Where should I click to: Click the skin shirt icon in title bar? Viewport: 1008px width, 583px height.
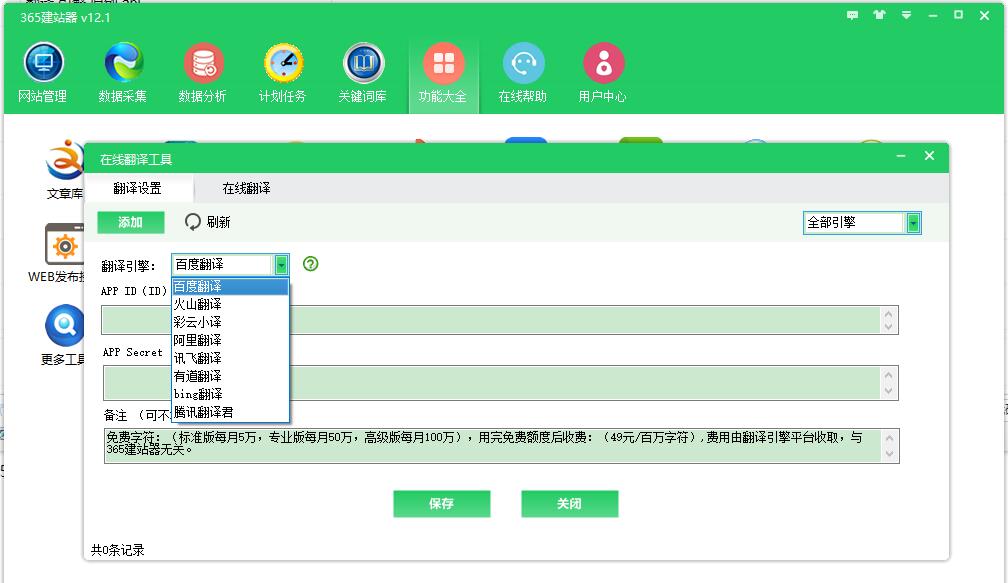[879, 15]
